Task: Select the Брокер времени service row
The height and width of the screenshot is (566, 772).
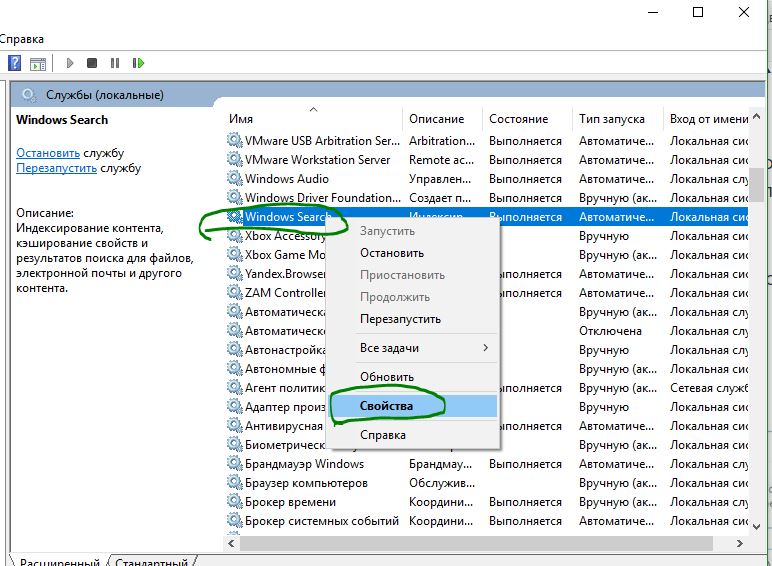Action: click(487, 502)
